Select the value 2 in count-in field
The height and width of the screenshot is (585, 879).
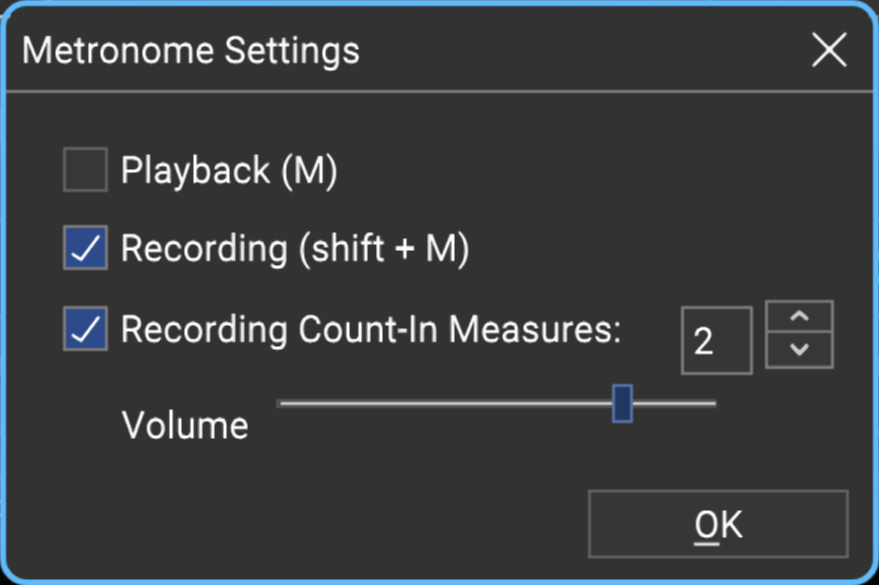tap(703, 341)
